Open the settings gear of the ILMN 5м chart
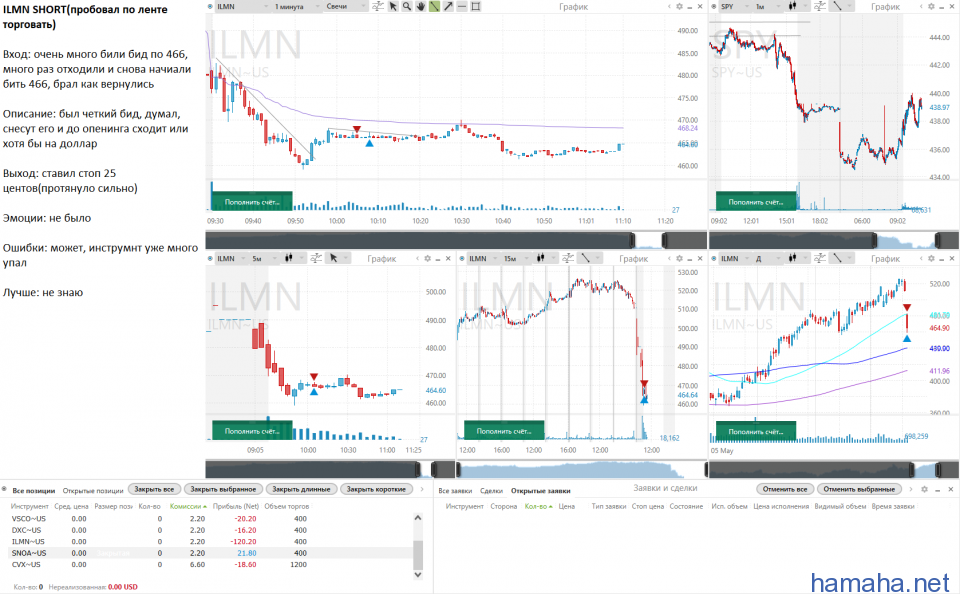The width and height of the screenshot is (960, 594). [x=427, y=258]
